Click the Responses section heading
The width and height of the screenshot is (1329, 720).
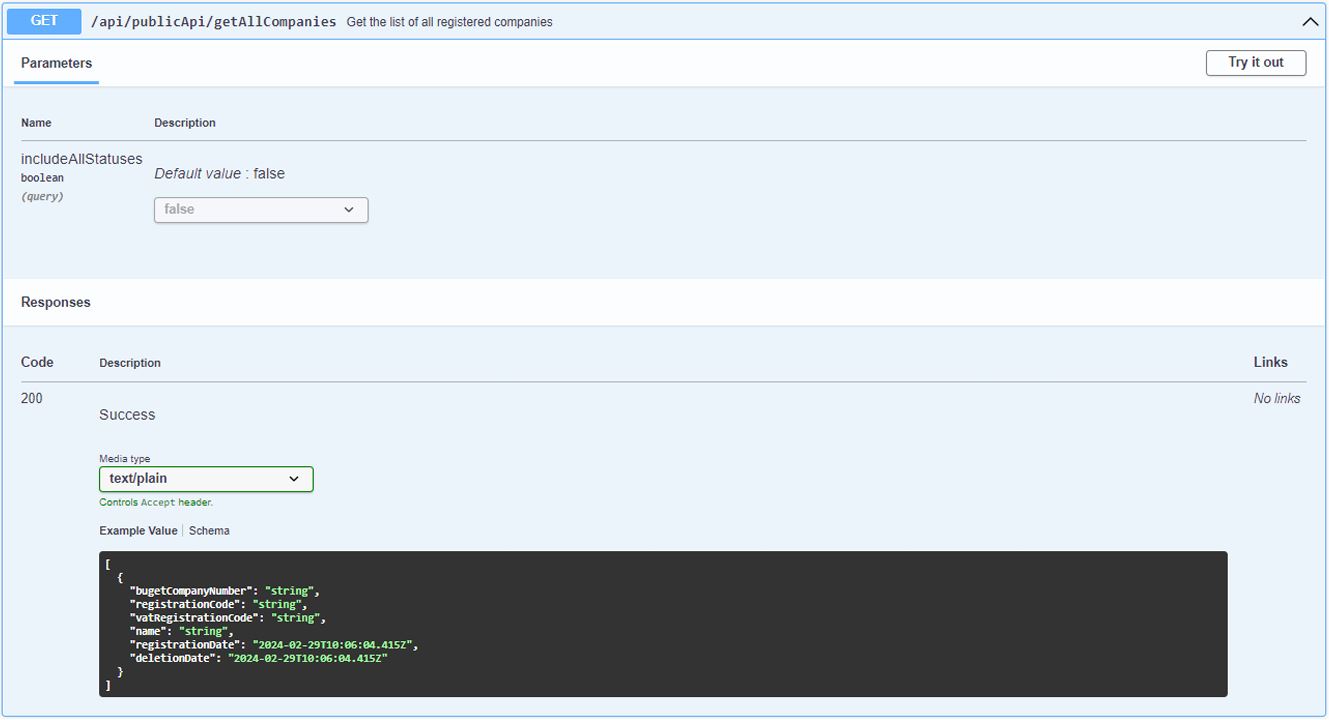(x=56, y=302)
